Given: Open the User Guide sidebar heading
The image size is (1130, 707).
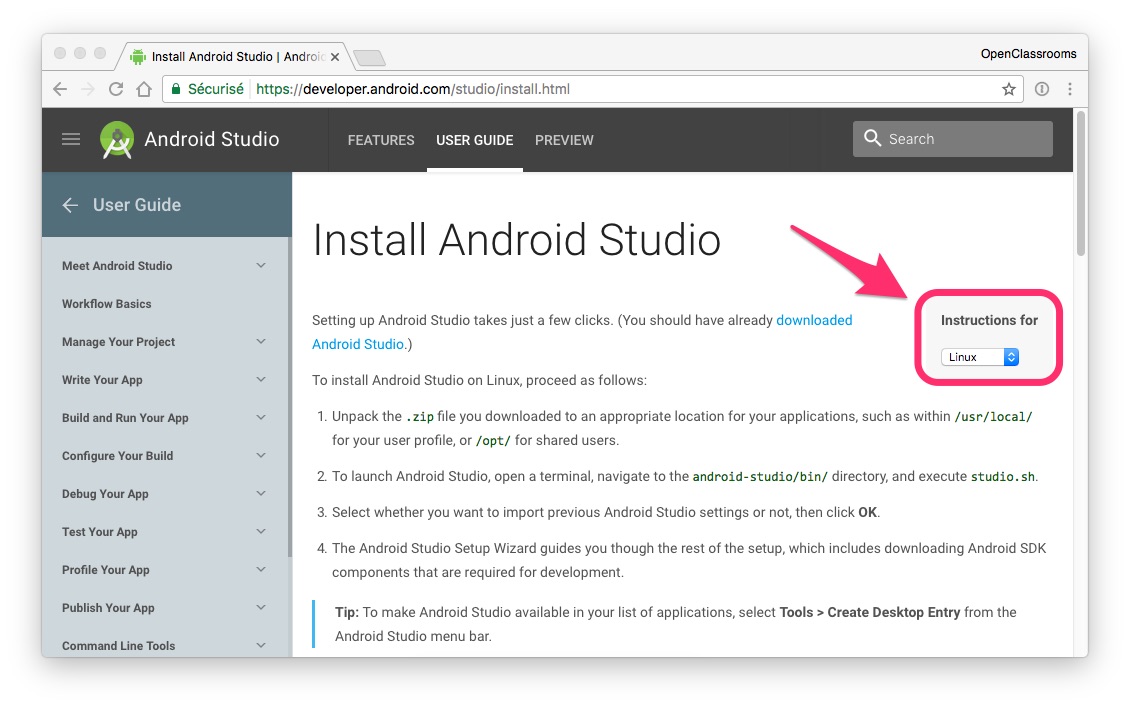Looking at the screenshot, I should click(x=137, y=205).
